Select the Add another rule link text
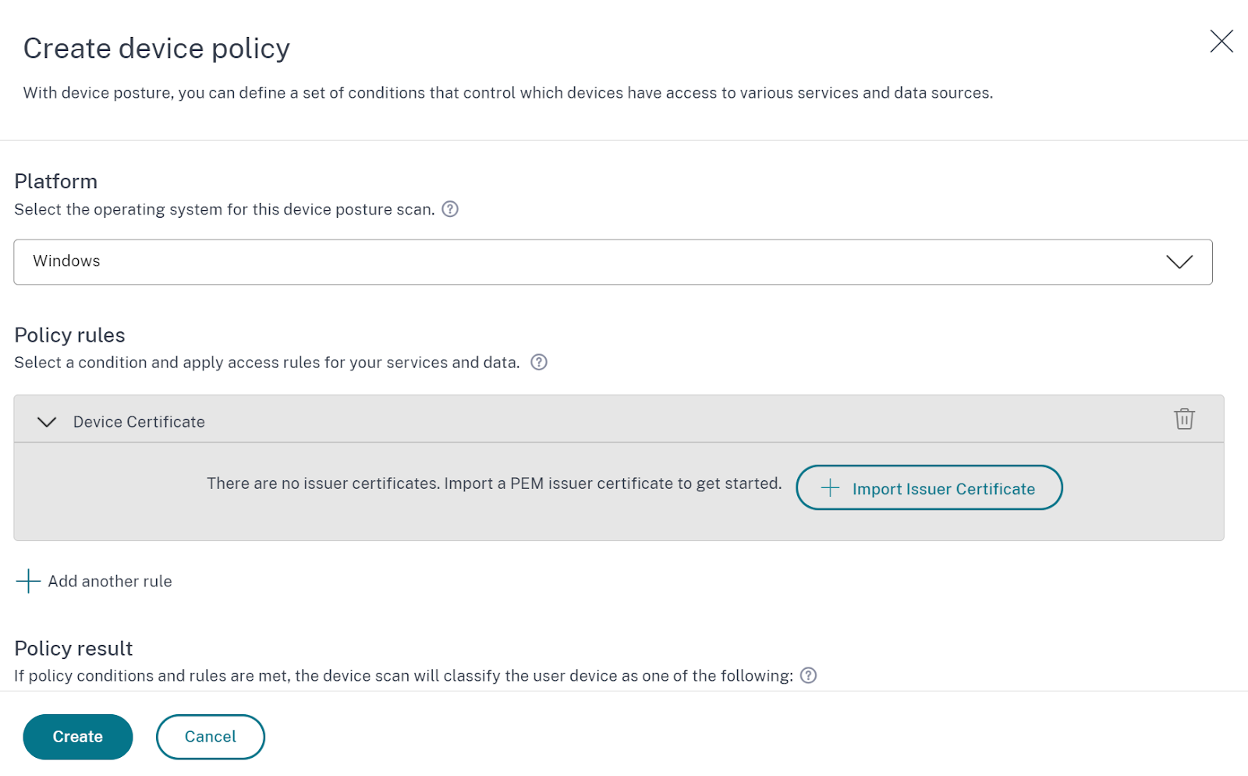The image size is (1248, 776). [110, 581]
